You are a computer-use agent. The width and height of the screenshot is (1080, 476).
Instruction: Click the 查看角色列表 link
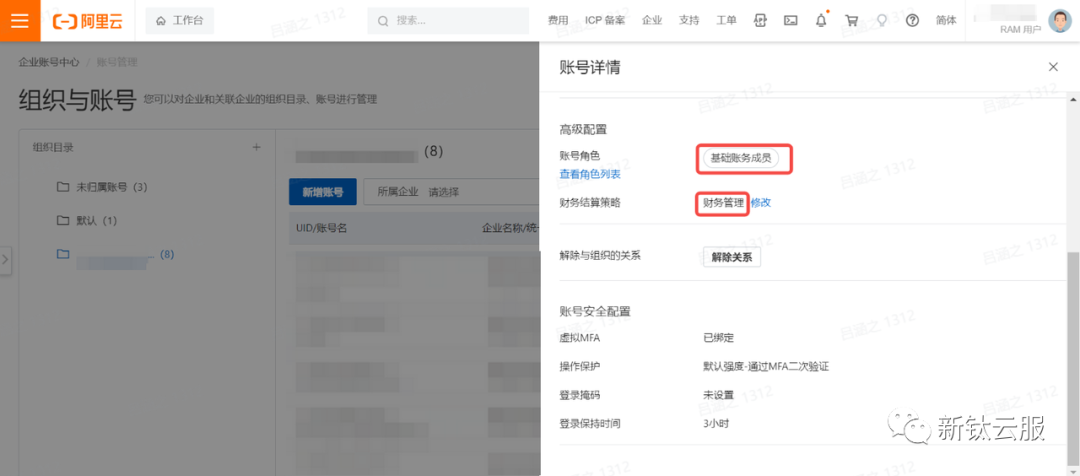tap(590, 174)
